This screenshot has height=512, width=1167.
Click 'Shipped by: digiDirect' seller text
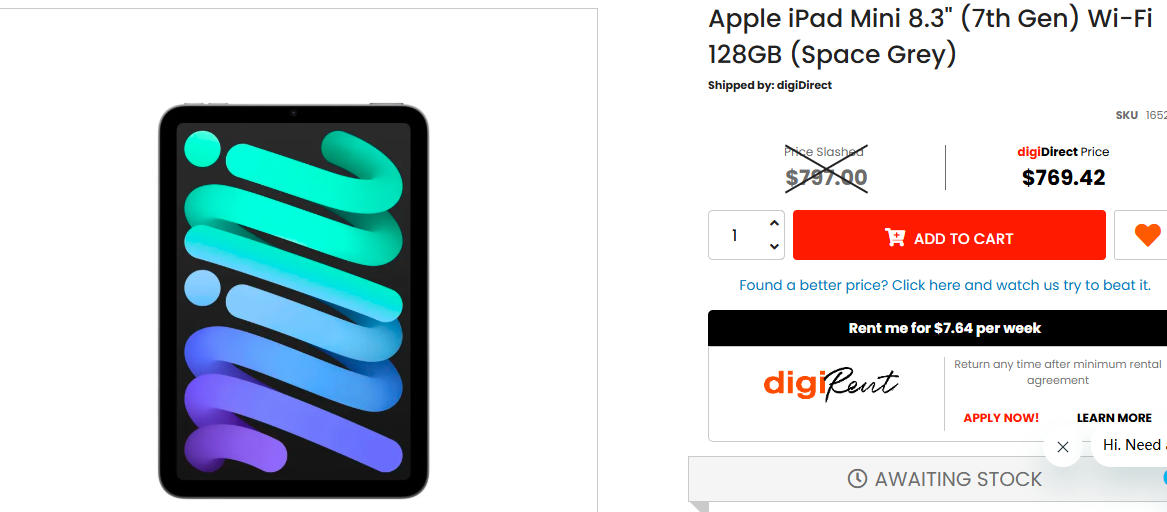(770, 86)
